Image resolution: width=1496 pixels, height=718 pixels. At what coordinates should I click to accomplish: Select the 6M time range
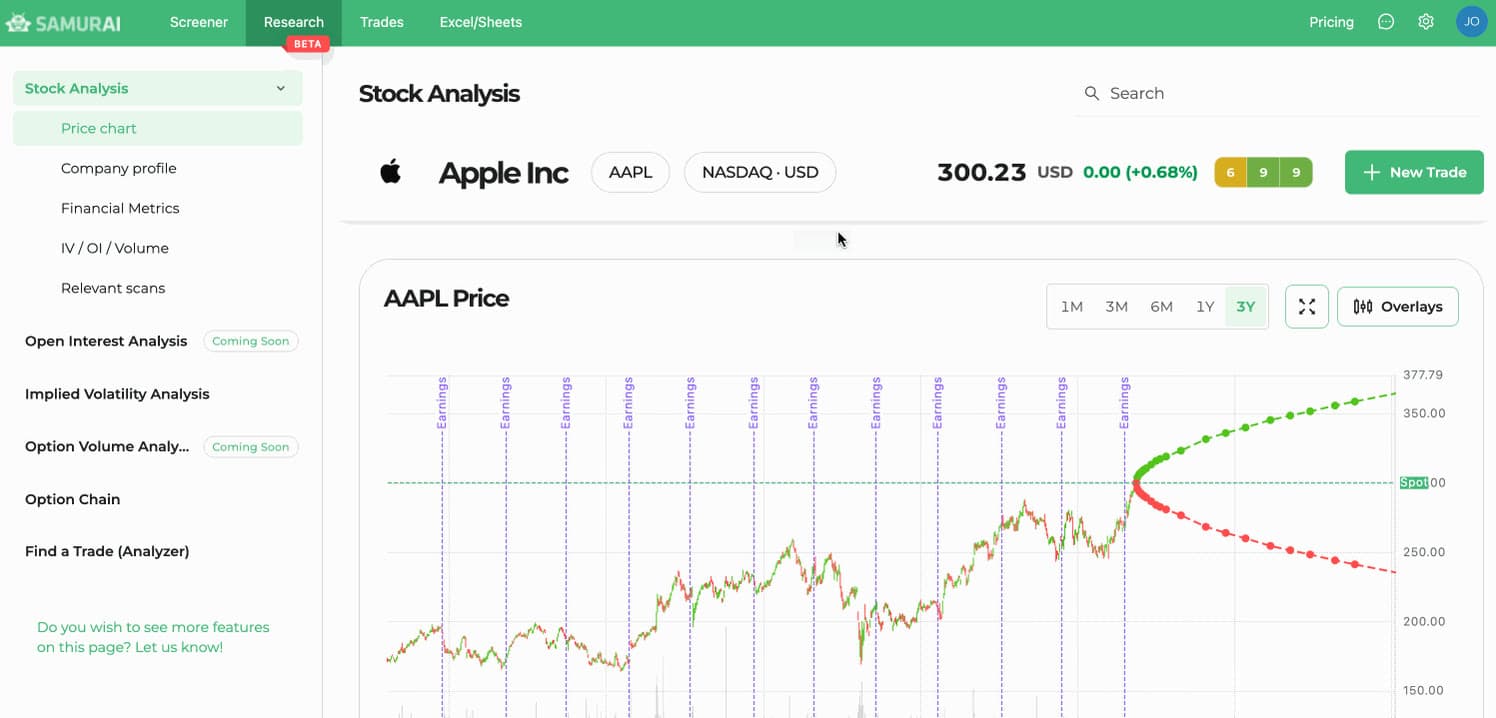pos(1161,307)
